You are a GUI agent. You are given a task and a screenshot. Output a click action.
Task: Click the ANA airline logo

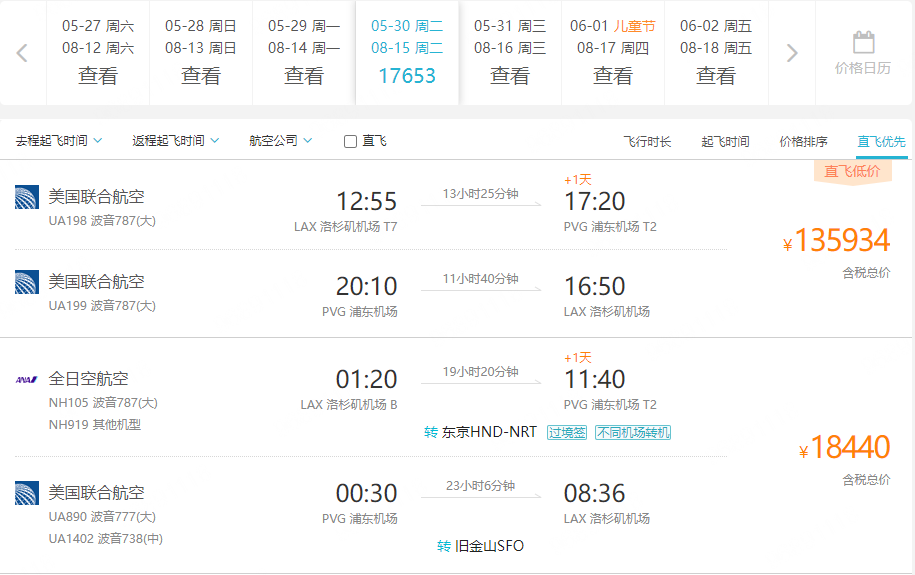tap(27, 379)
